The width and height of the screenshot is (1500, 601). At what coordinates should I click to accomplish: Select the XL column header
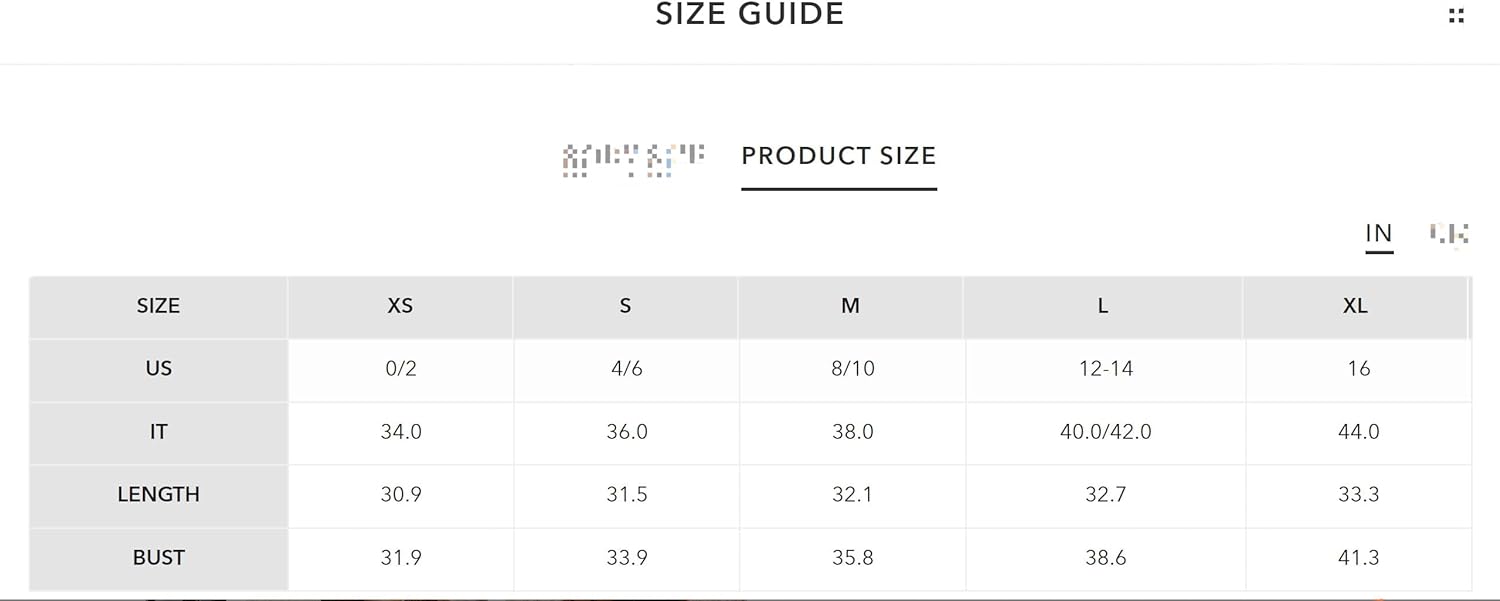coord(1356,307)
